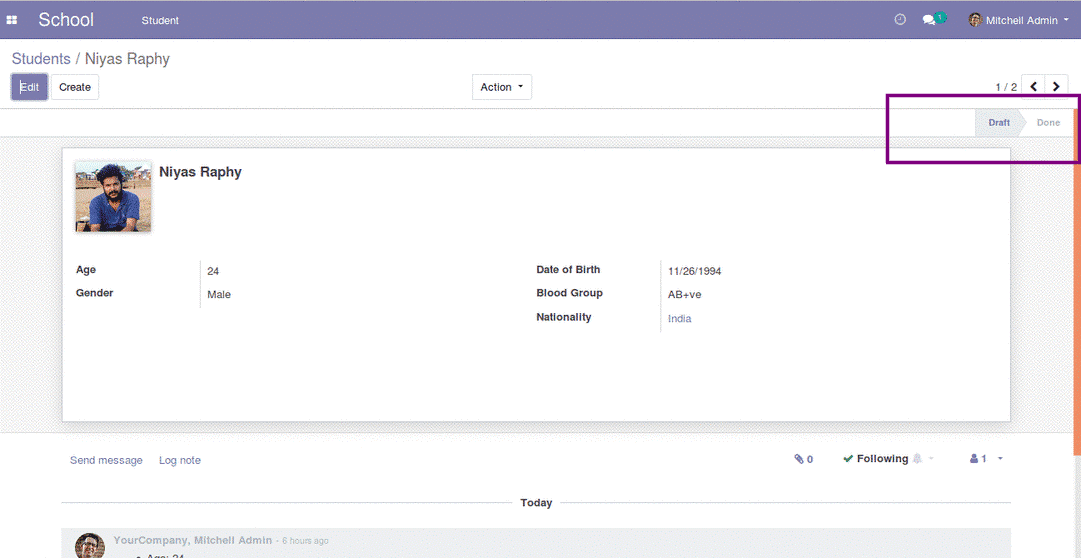Open the apps grid menu icon
The width and height of the screenshot is (1081, 558).
click(x=12, y=20)
